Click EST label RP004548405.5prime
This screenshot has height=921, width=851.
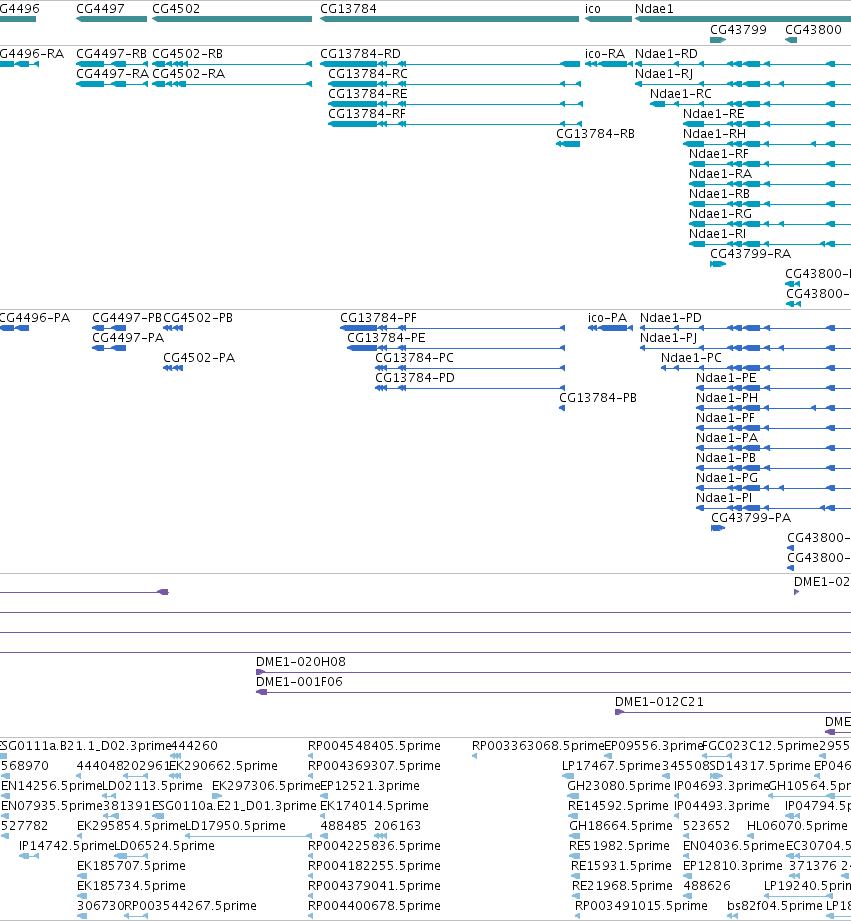pos(374,745)
